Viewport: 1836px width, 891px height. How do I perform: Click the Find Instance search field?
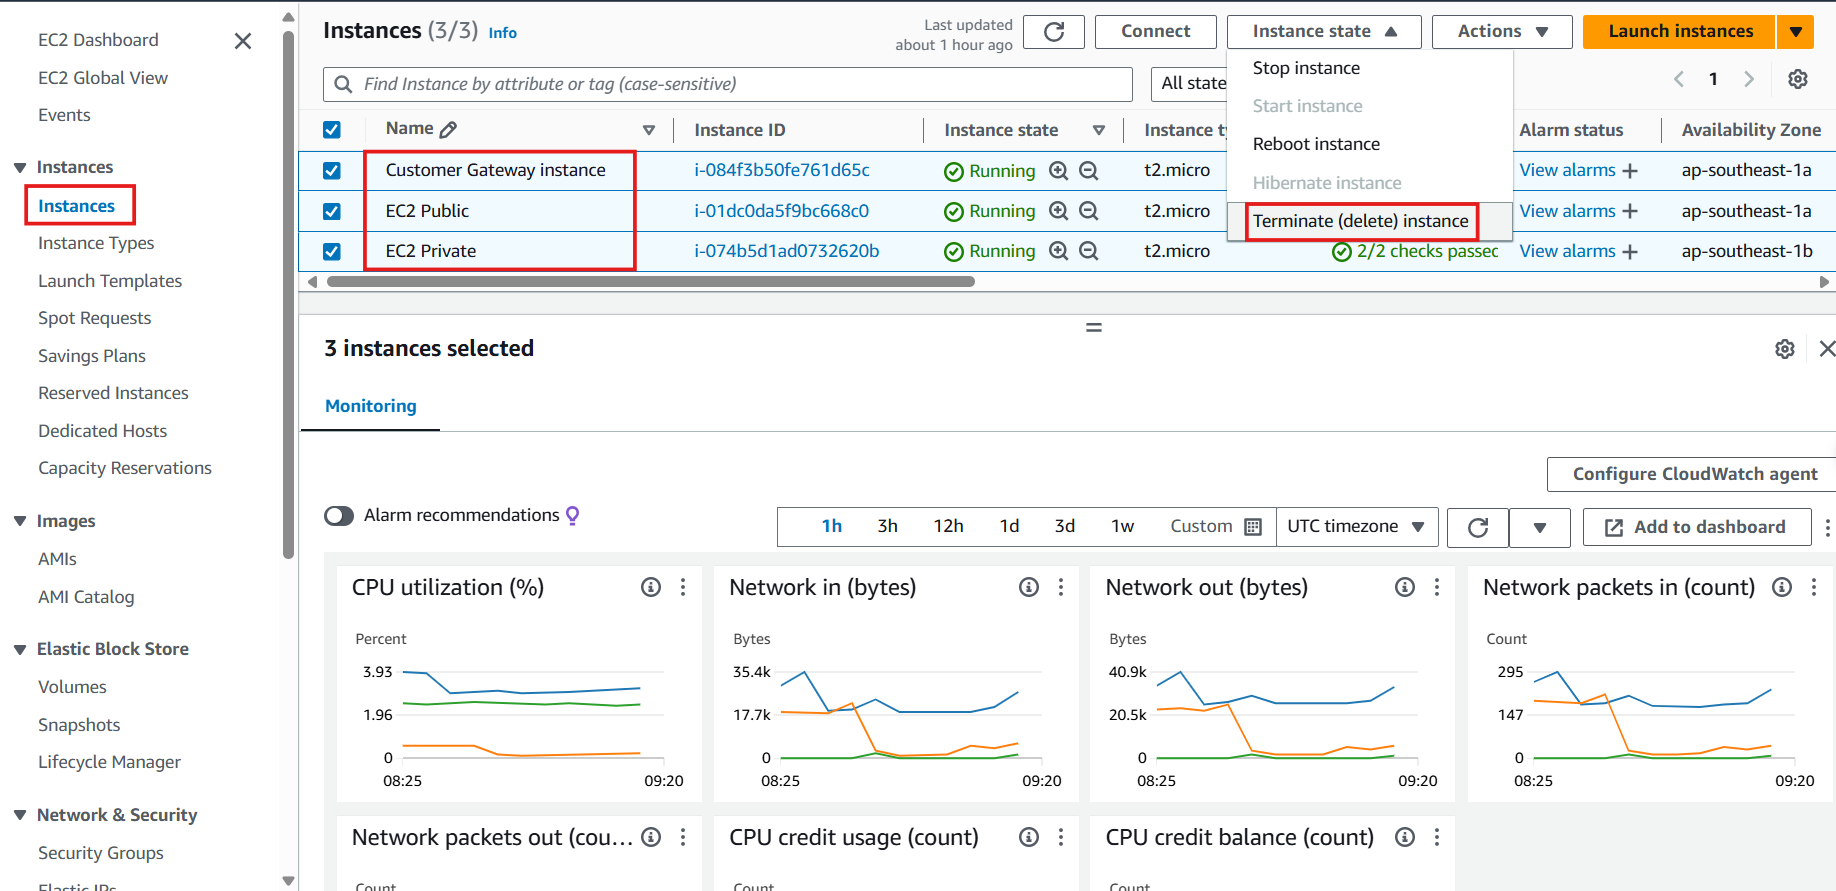click(728, 84)
